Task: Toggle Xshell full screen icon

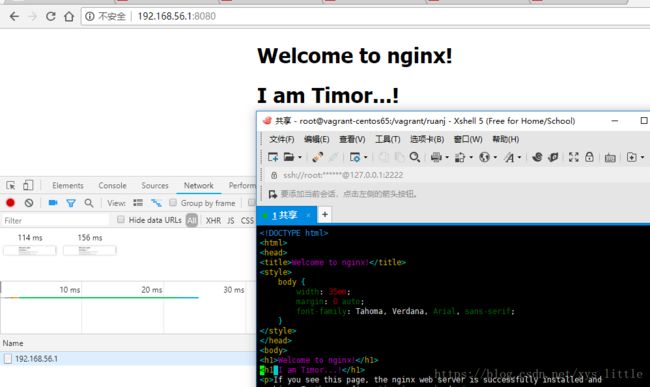Action: [573, 157]
